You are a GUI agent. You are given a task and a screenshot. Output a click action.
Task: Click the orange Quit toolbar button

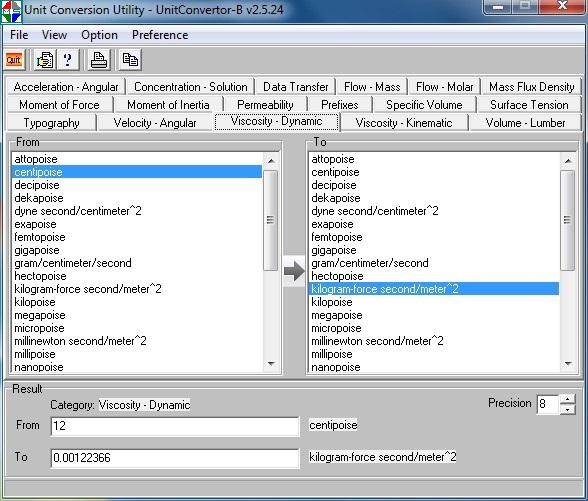click(14, 60)
